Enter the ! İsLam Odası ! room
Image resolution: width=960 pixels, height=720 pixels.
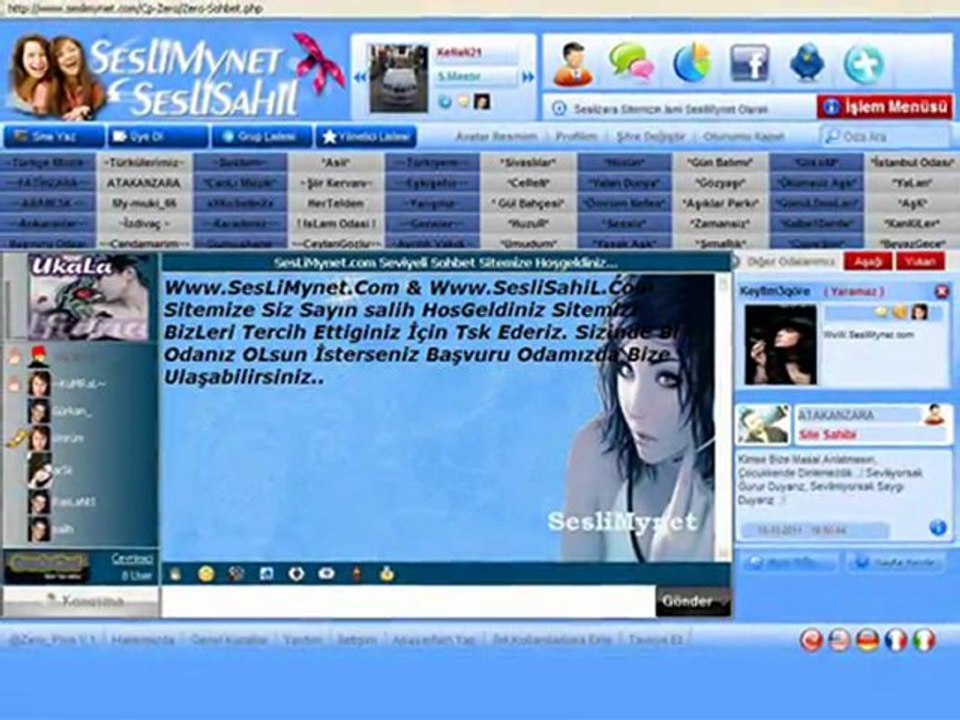336,223
